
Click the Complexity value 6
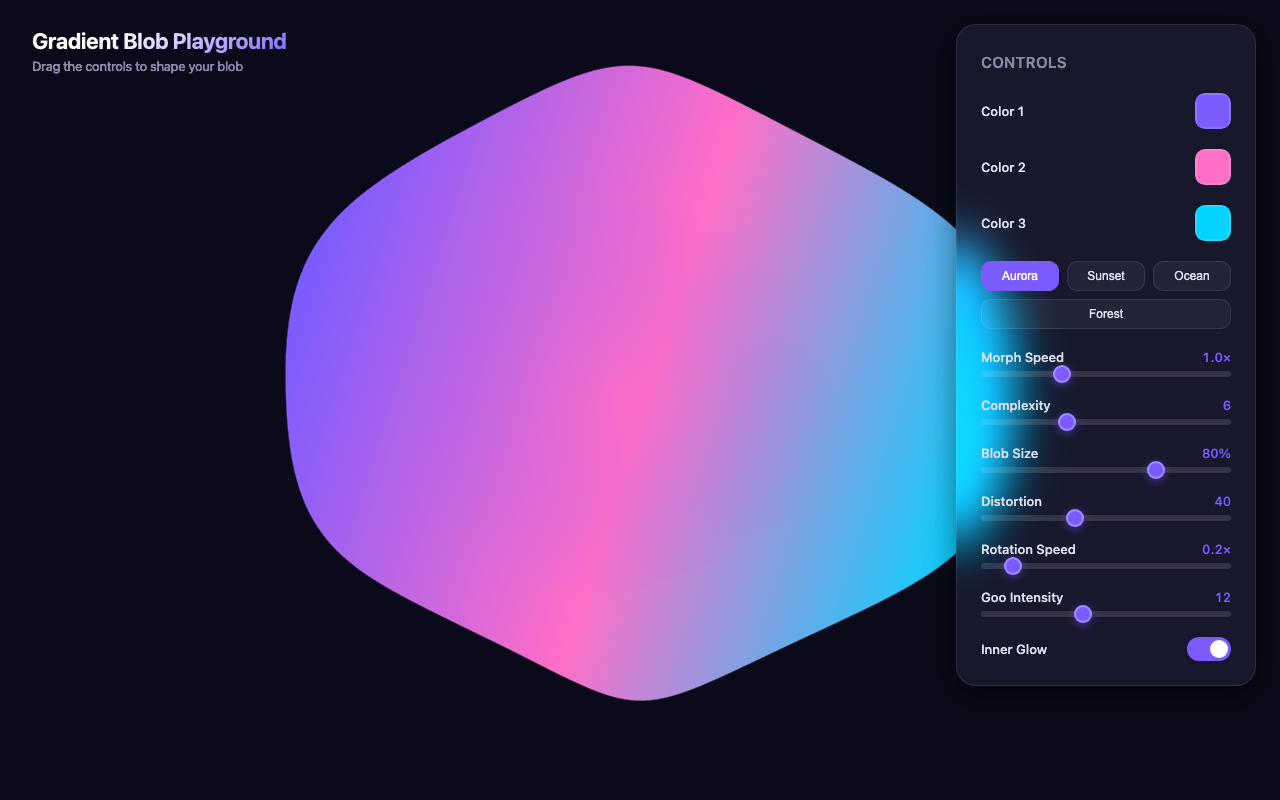1227,405
